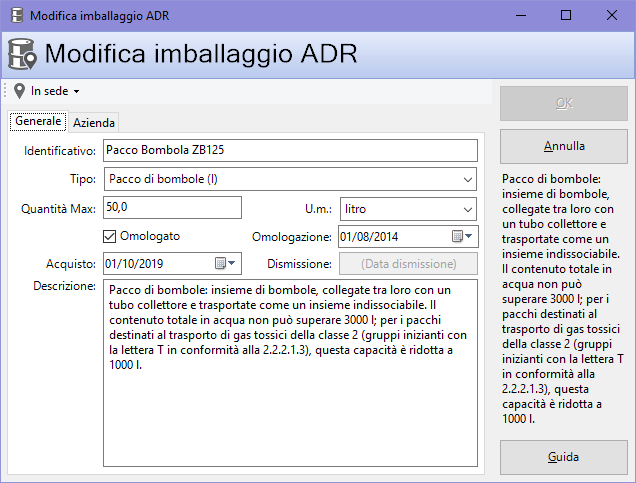
Task: Click inside the Descrizione text area
Action: coord(290,400)
